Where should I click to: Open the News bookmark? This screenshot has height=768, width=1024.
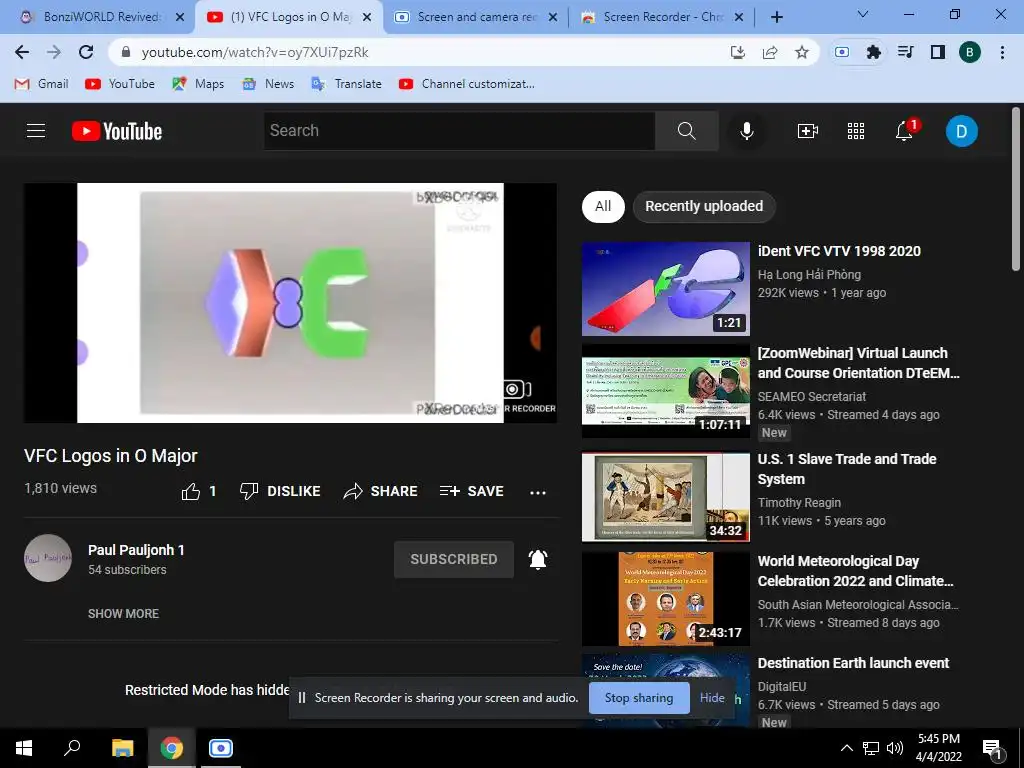tap(268, 84)
